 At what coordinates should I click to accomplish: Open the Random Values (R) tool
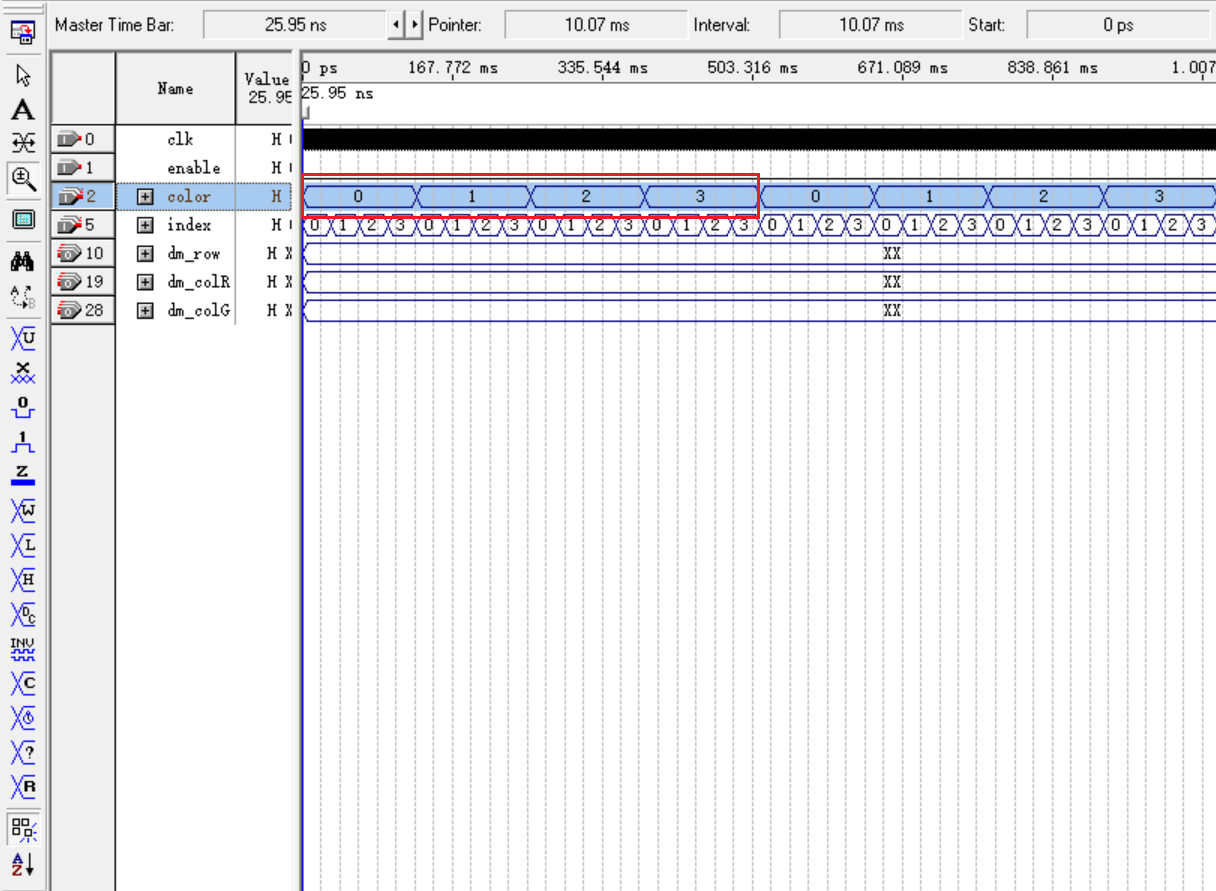(x=24, y=787)
